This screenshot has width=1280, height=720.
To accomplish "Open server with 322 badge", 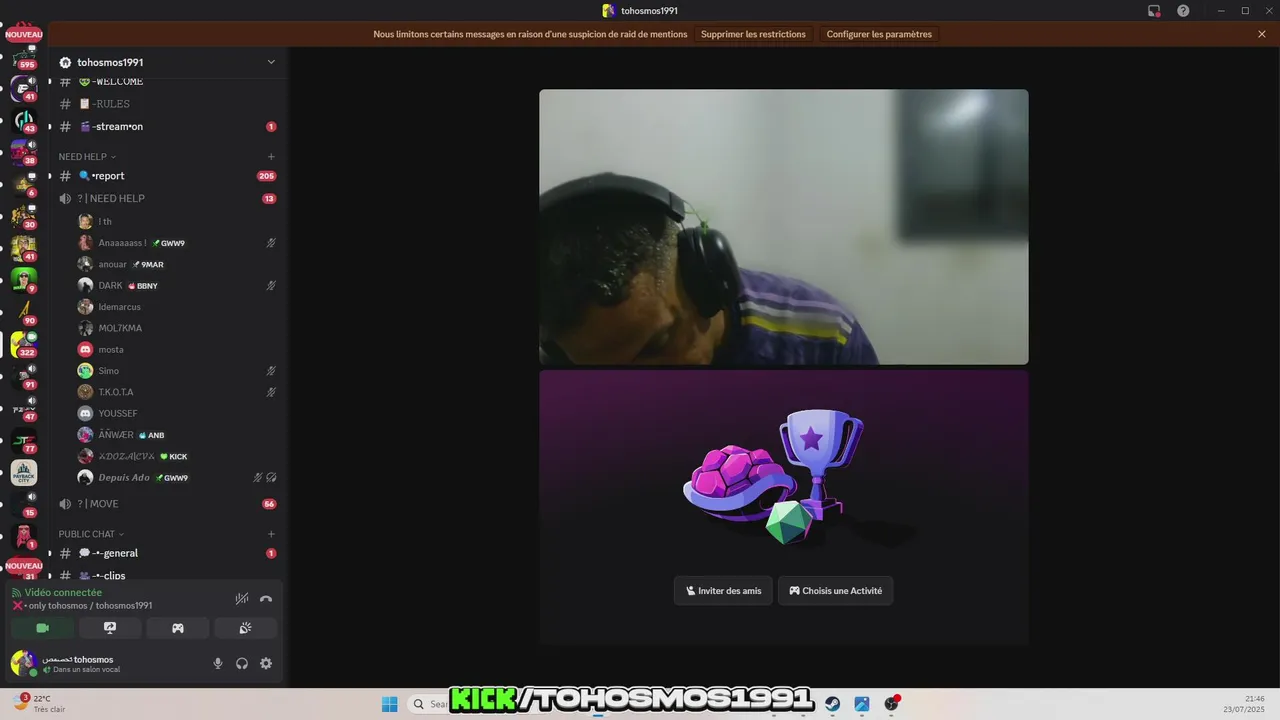I will pos(24,344).
